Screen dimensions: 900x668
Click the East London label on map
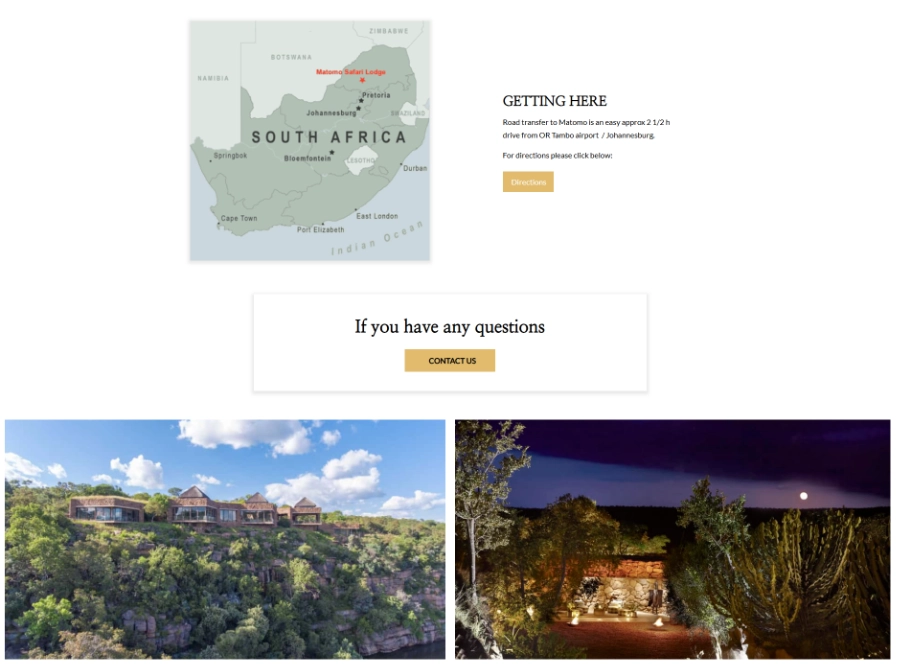[377, 216]
